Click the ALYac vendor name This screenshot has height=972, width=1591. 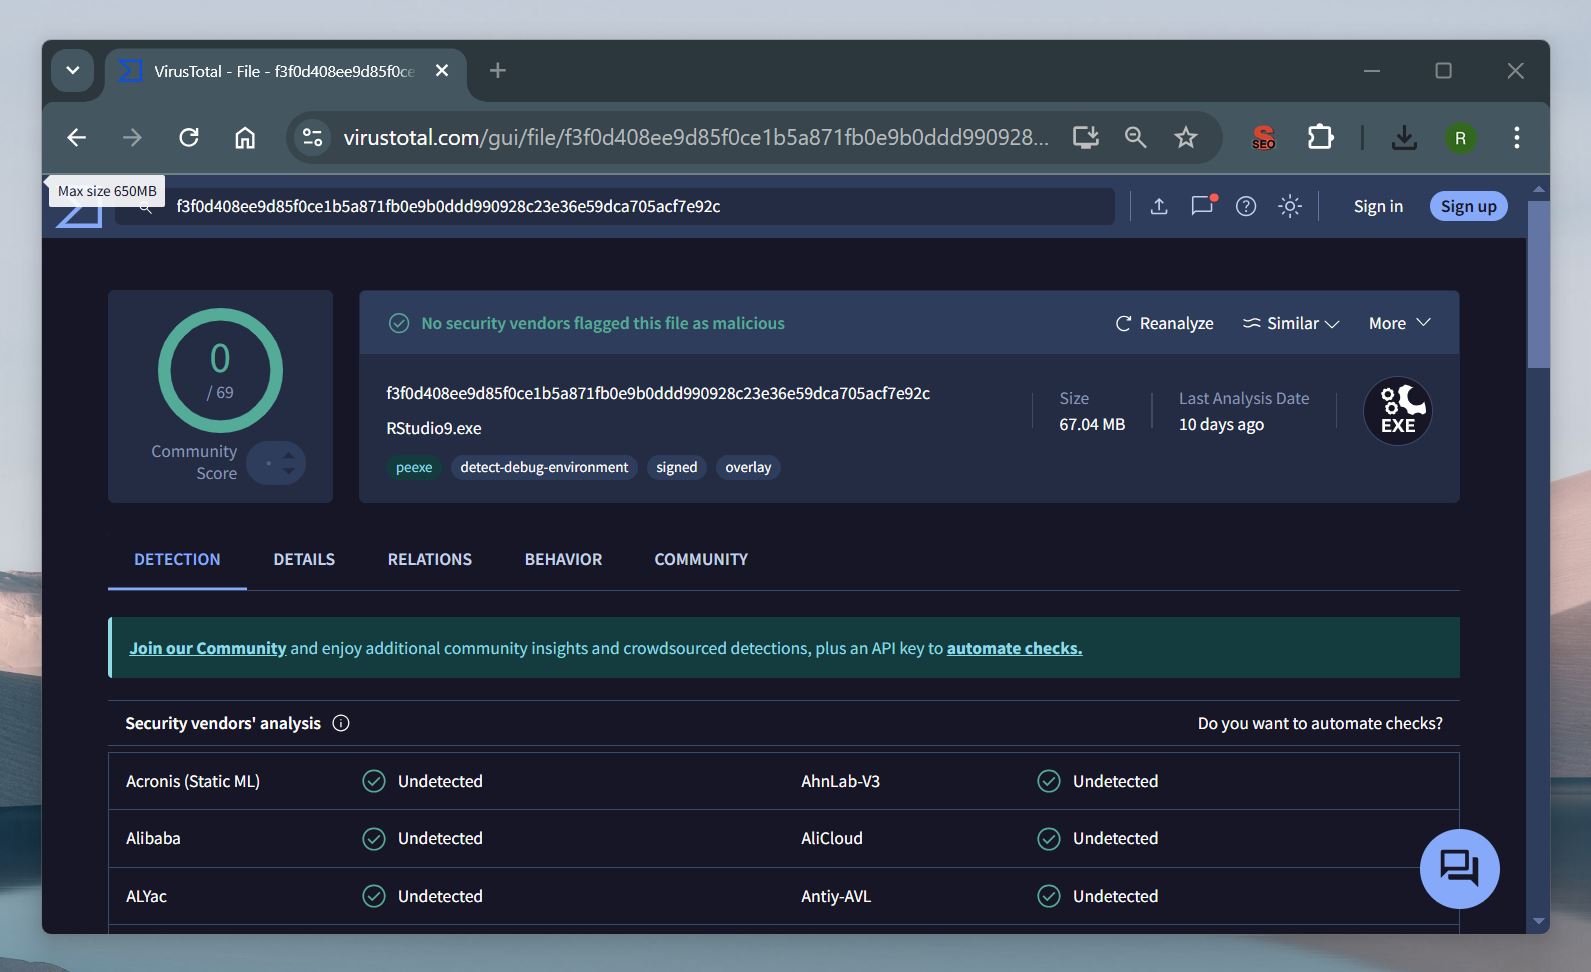pyautogui.click(x=146, y=896)
